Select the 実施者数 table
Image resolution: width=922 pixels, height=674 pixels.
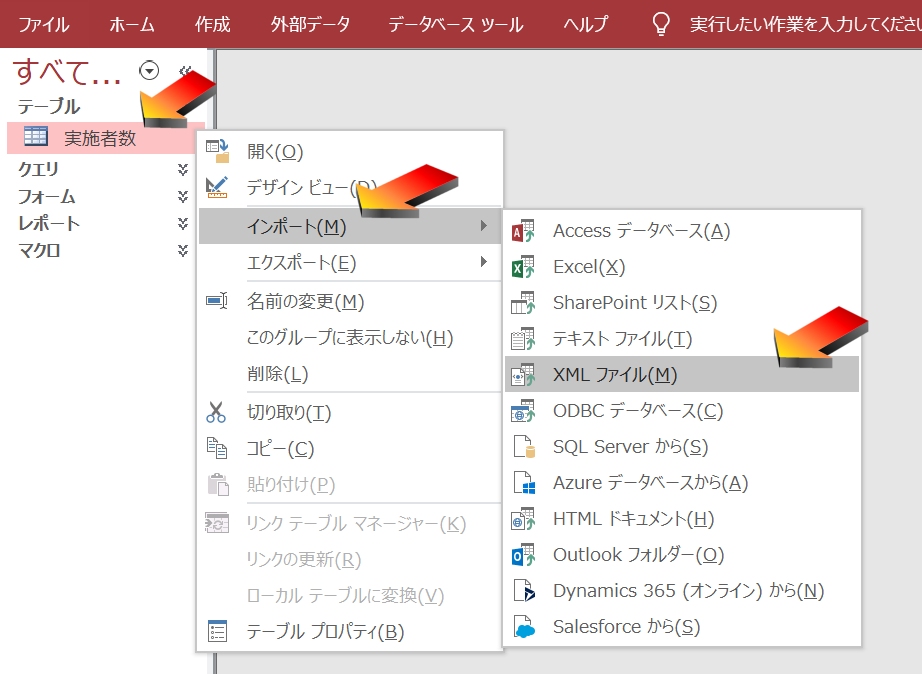106,138
